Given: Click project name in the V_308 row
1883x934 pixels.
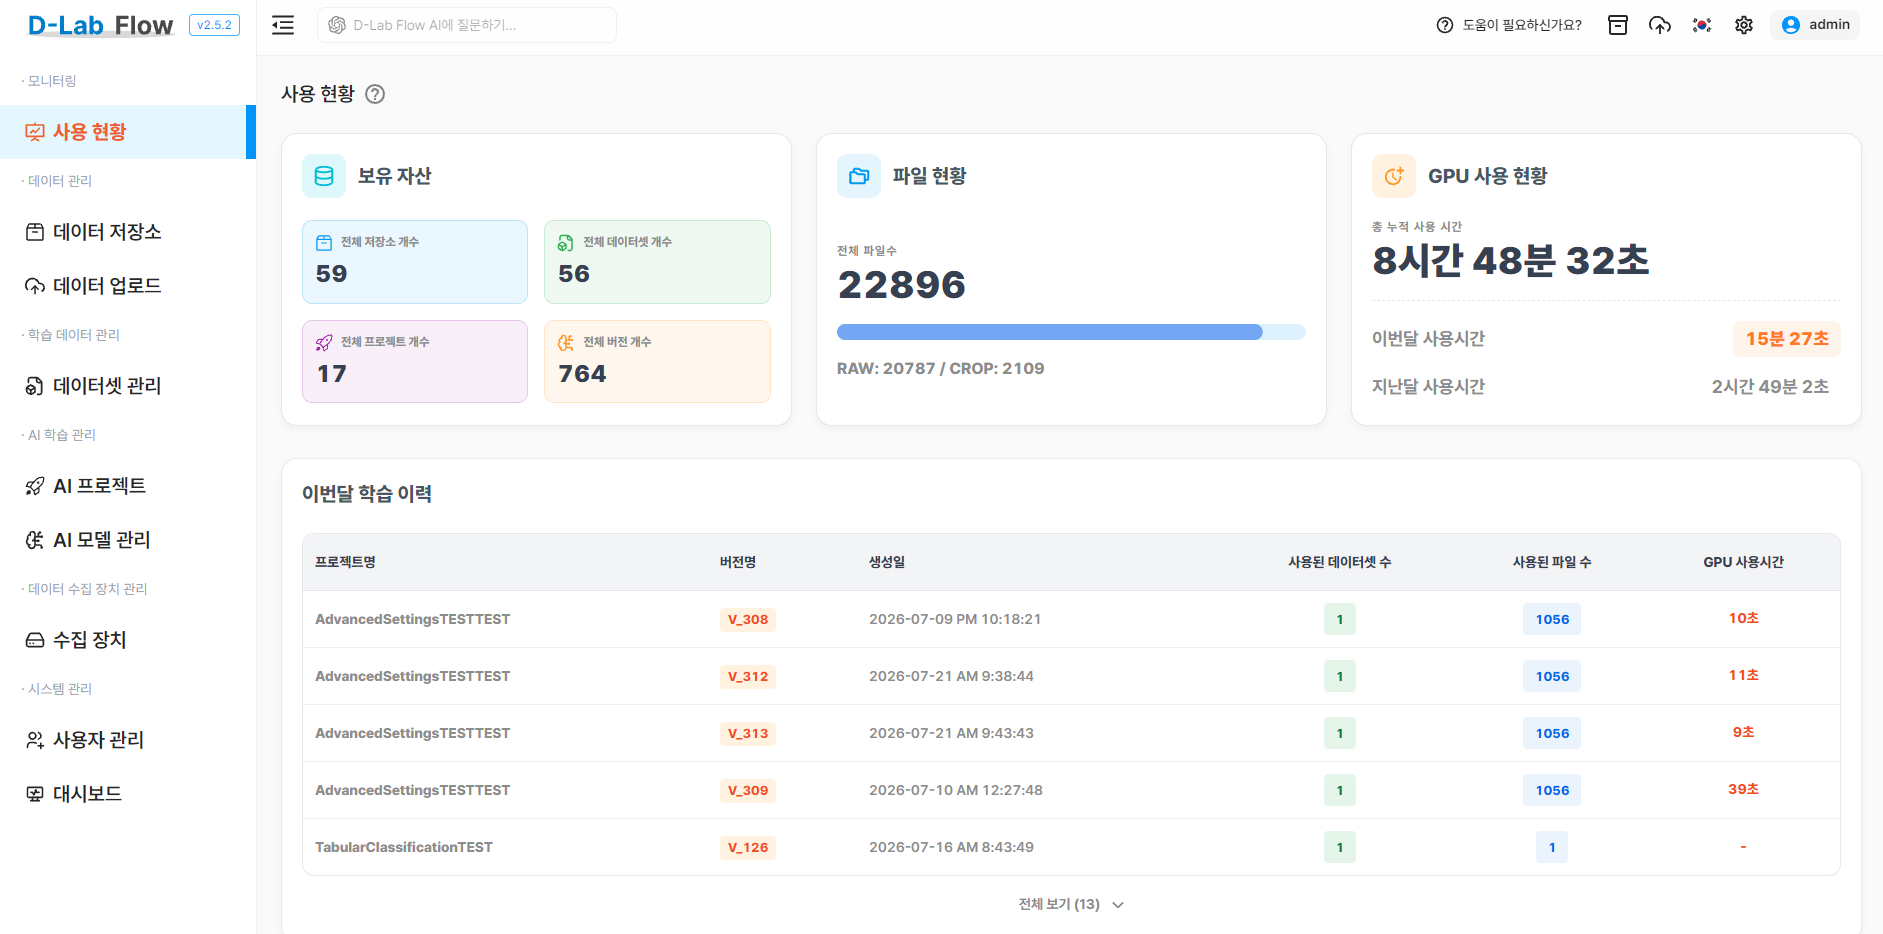Looking at the screenshot, I should pyautogui.click(x=412, y=619).
